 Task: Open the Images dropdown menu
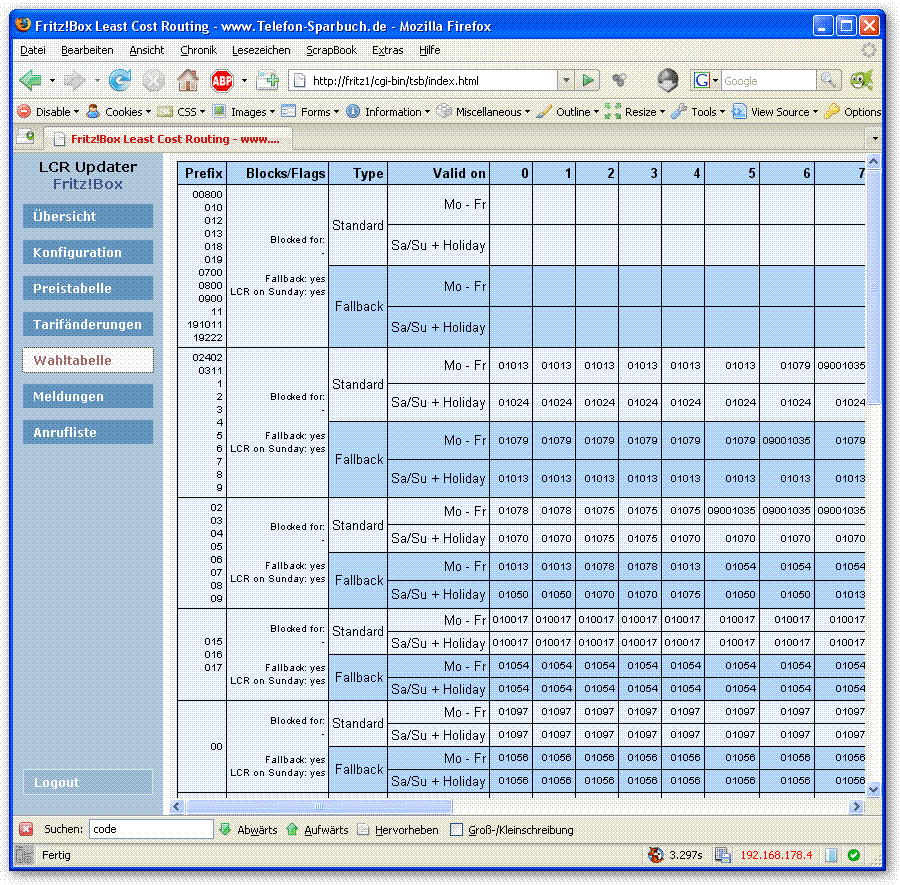[x=243, y=111]
